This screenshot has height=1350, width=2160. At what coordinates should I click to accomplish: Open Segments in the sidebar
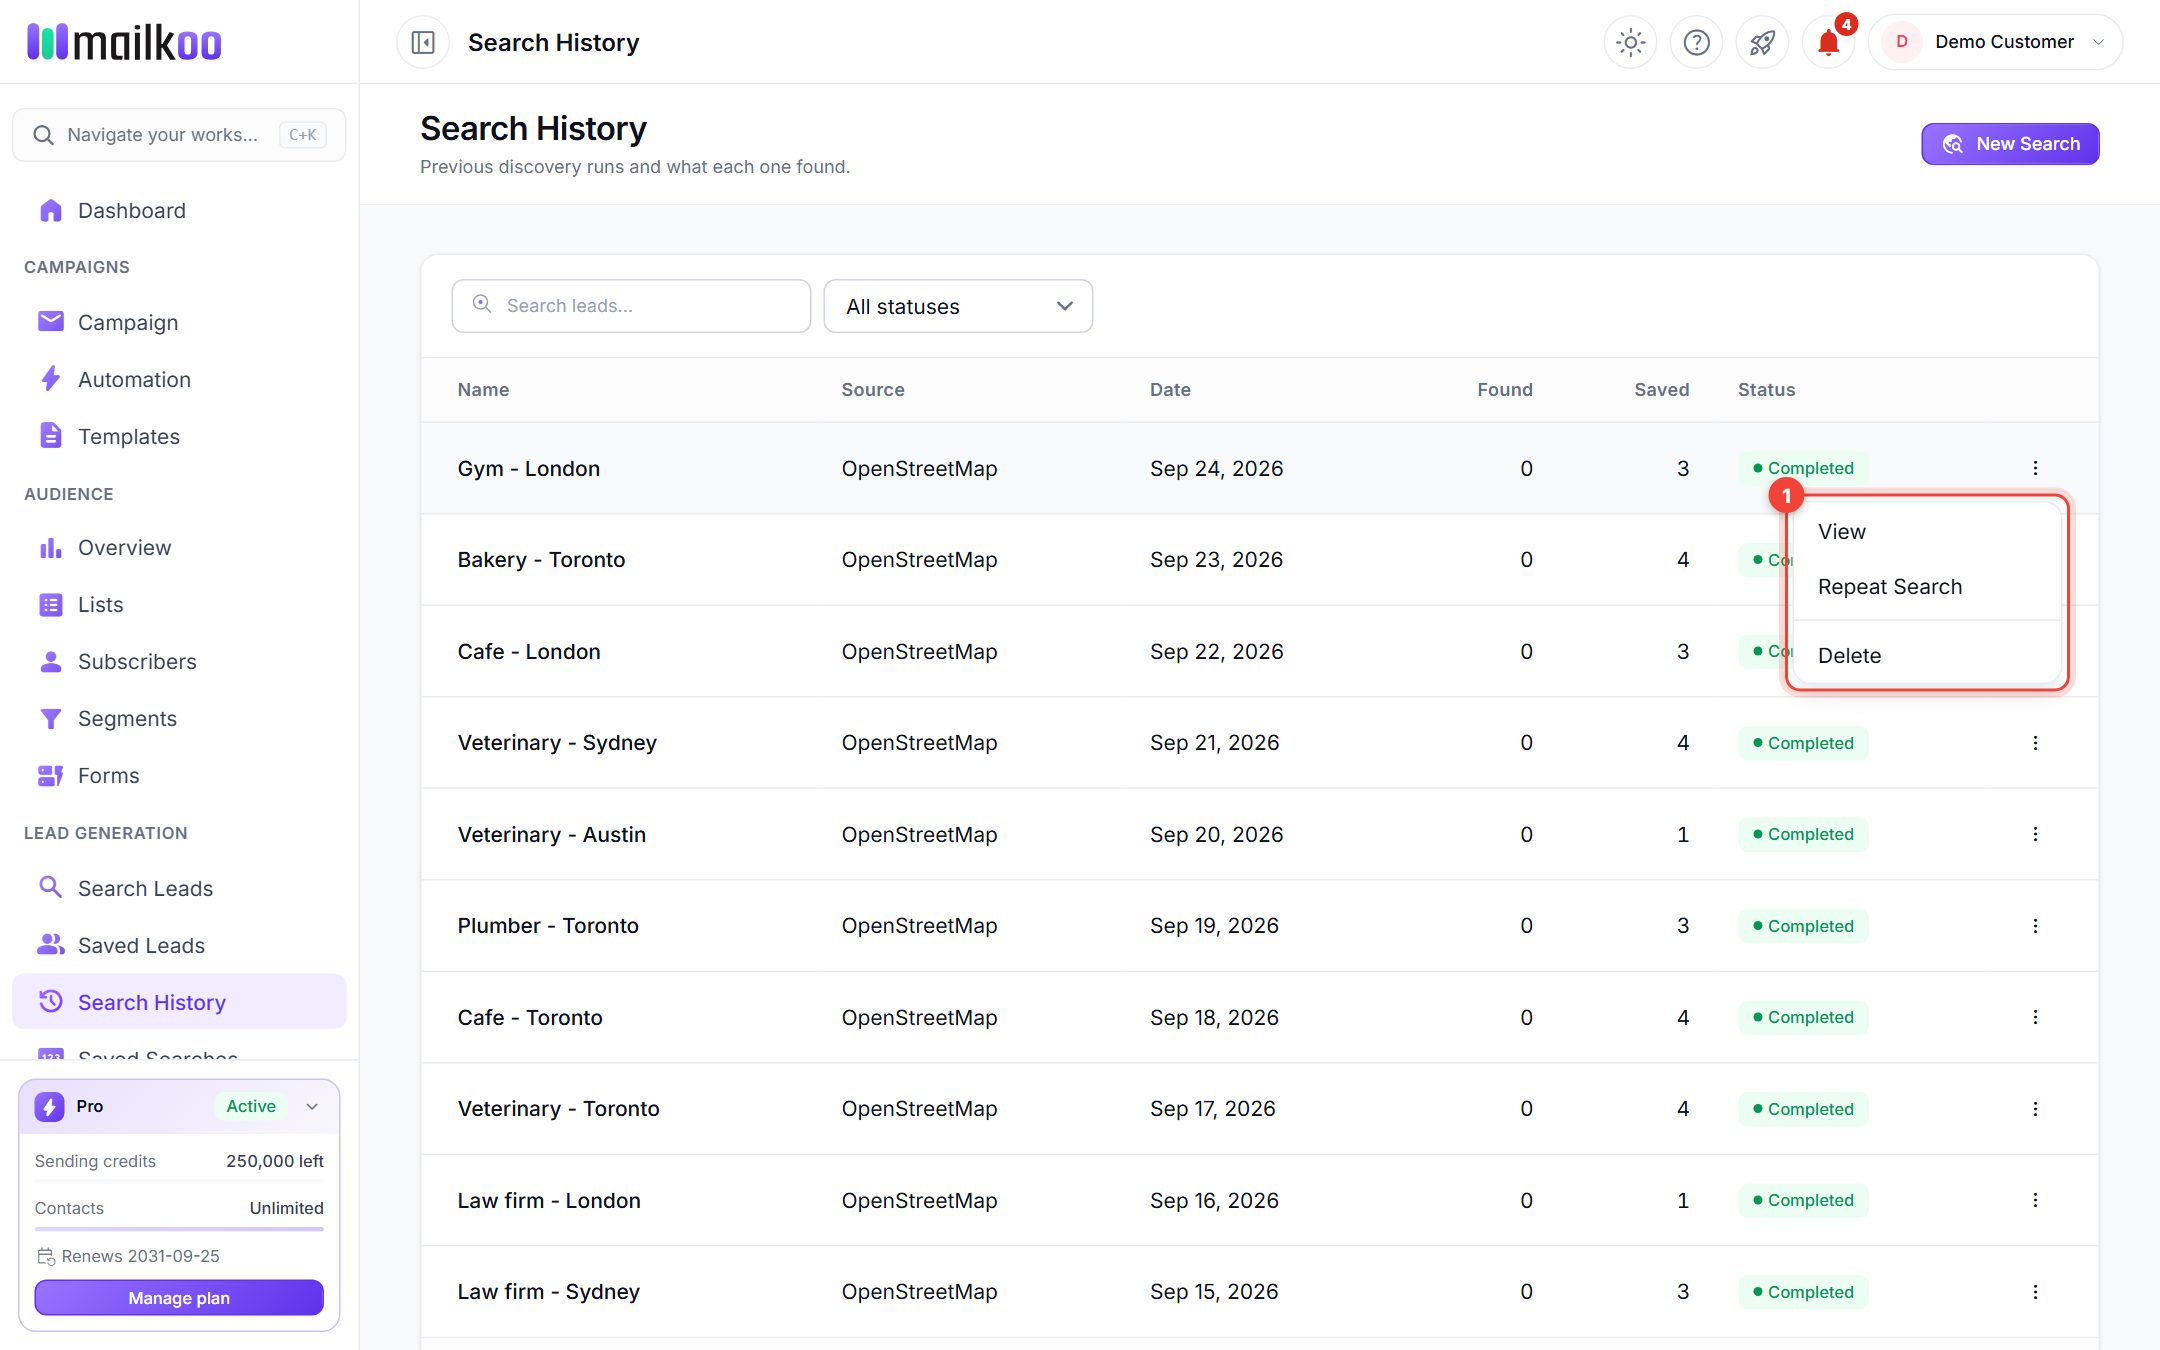(179, 718)
